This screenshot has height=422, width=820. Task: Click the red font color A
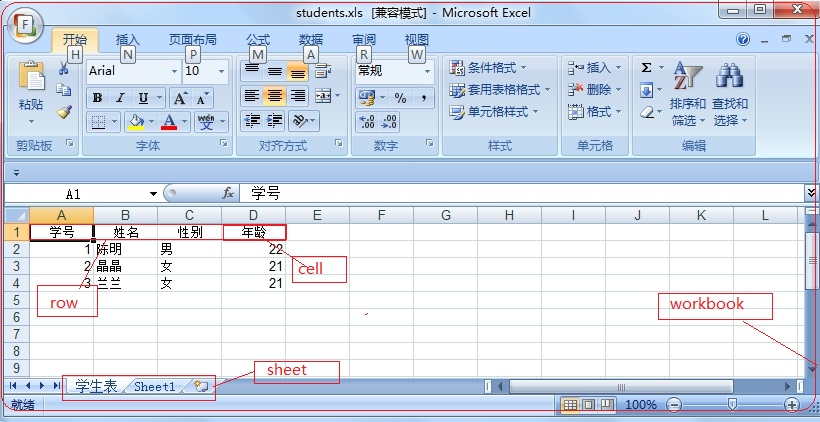169,122
